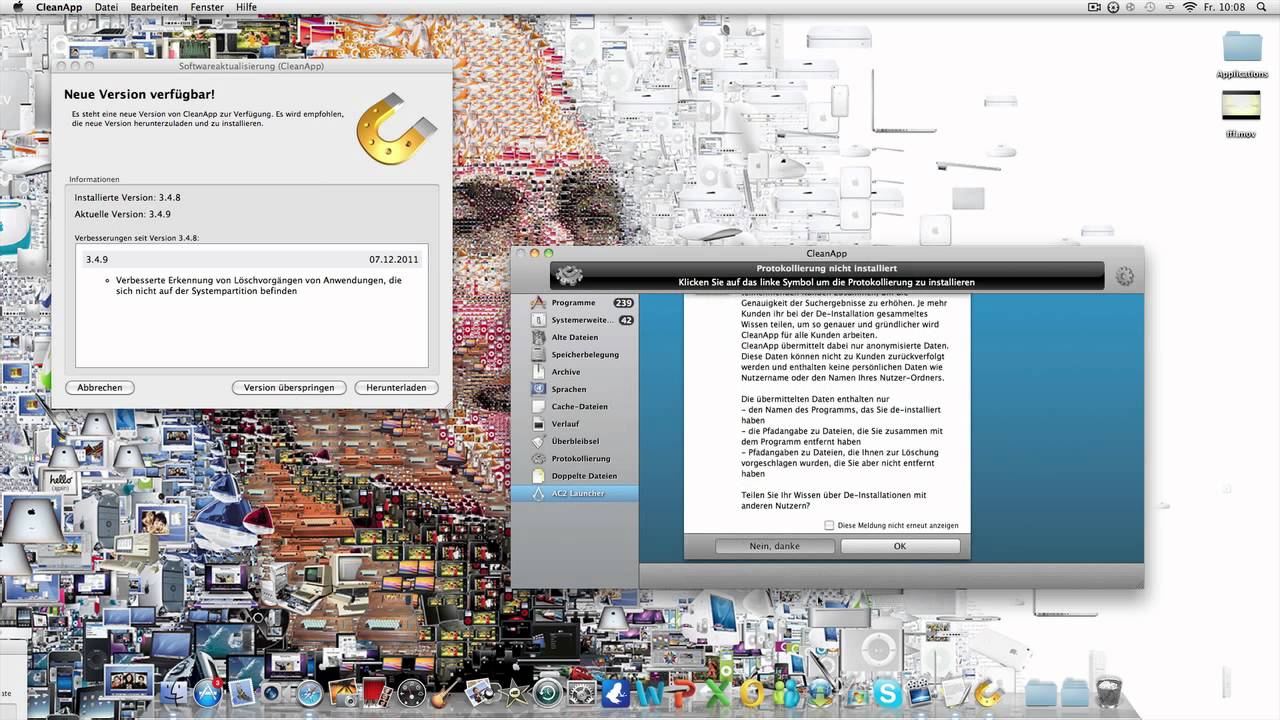Click the Herunterladen button
Viewport: 1280px width, 720px height.
(396, 387)
